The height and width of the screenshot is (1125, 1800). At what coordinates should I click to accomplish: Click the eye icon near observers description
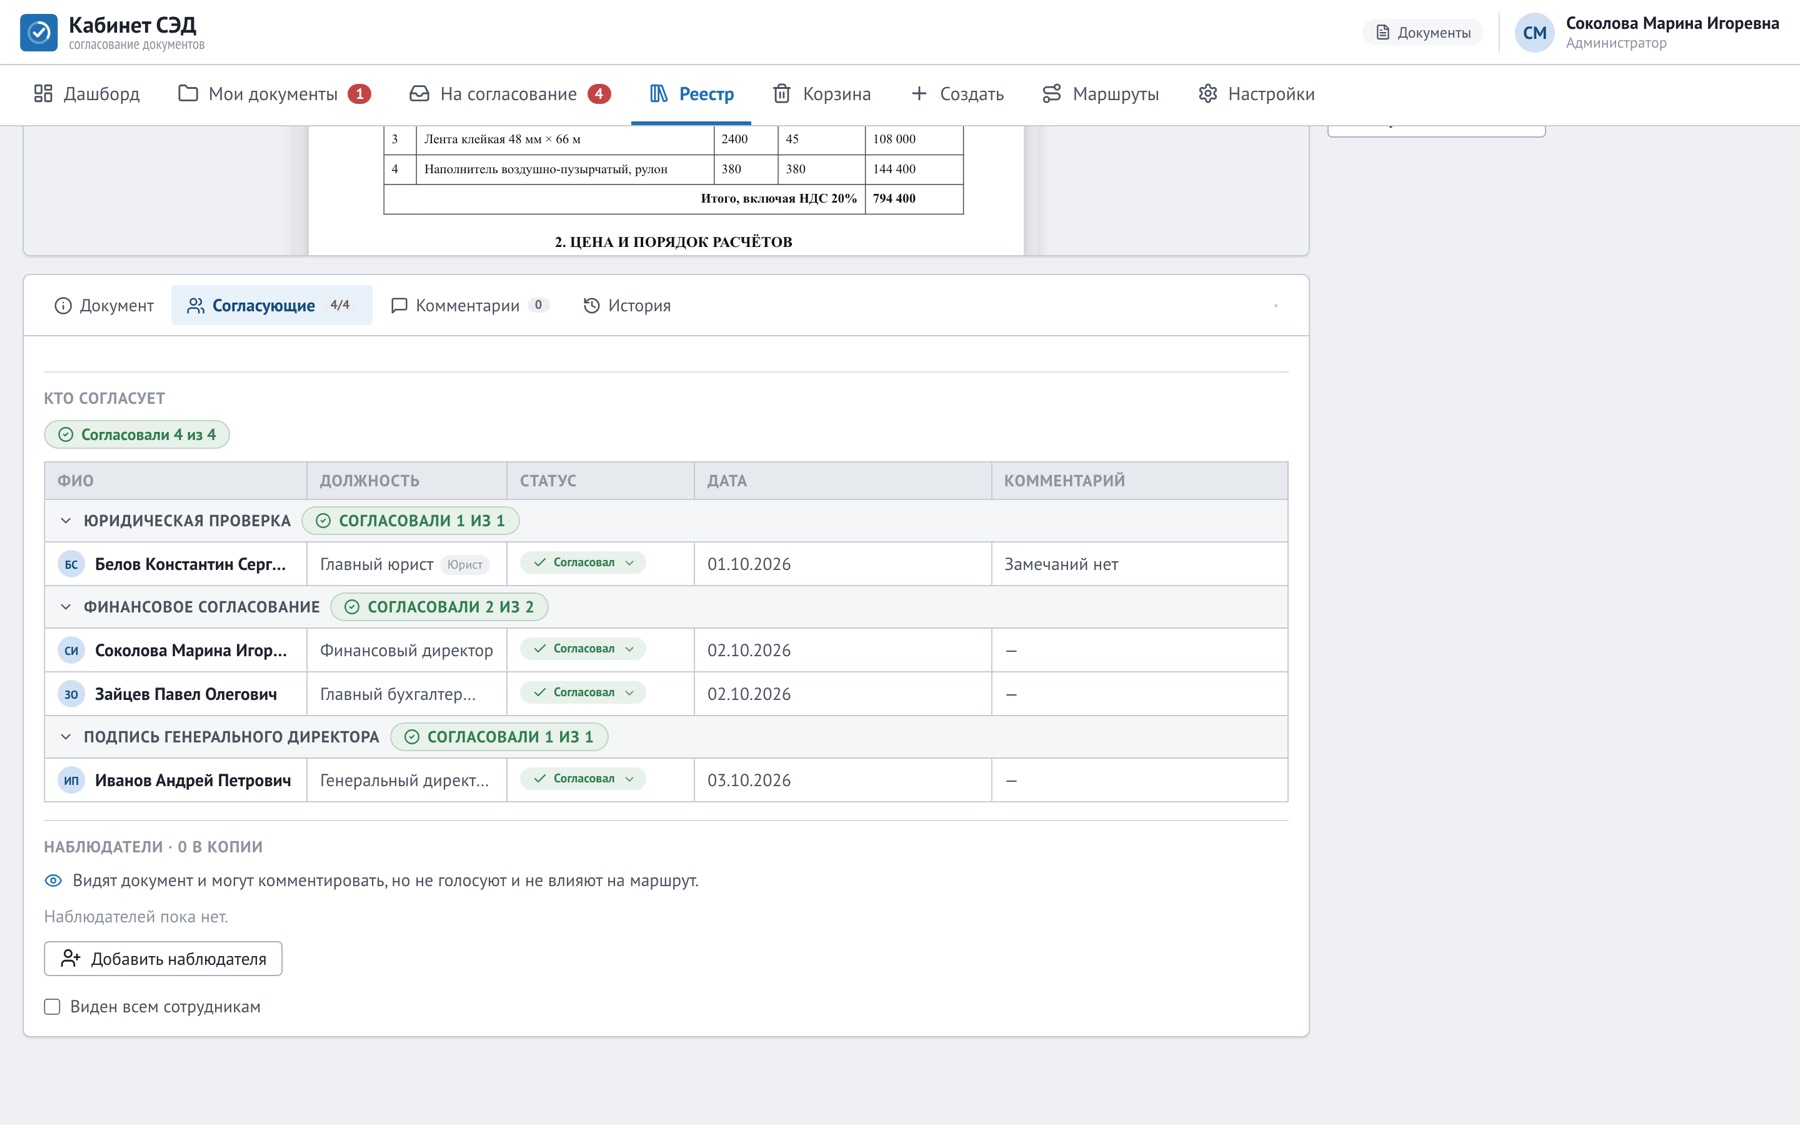[x=53, y=881]
